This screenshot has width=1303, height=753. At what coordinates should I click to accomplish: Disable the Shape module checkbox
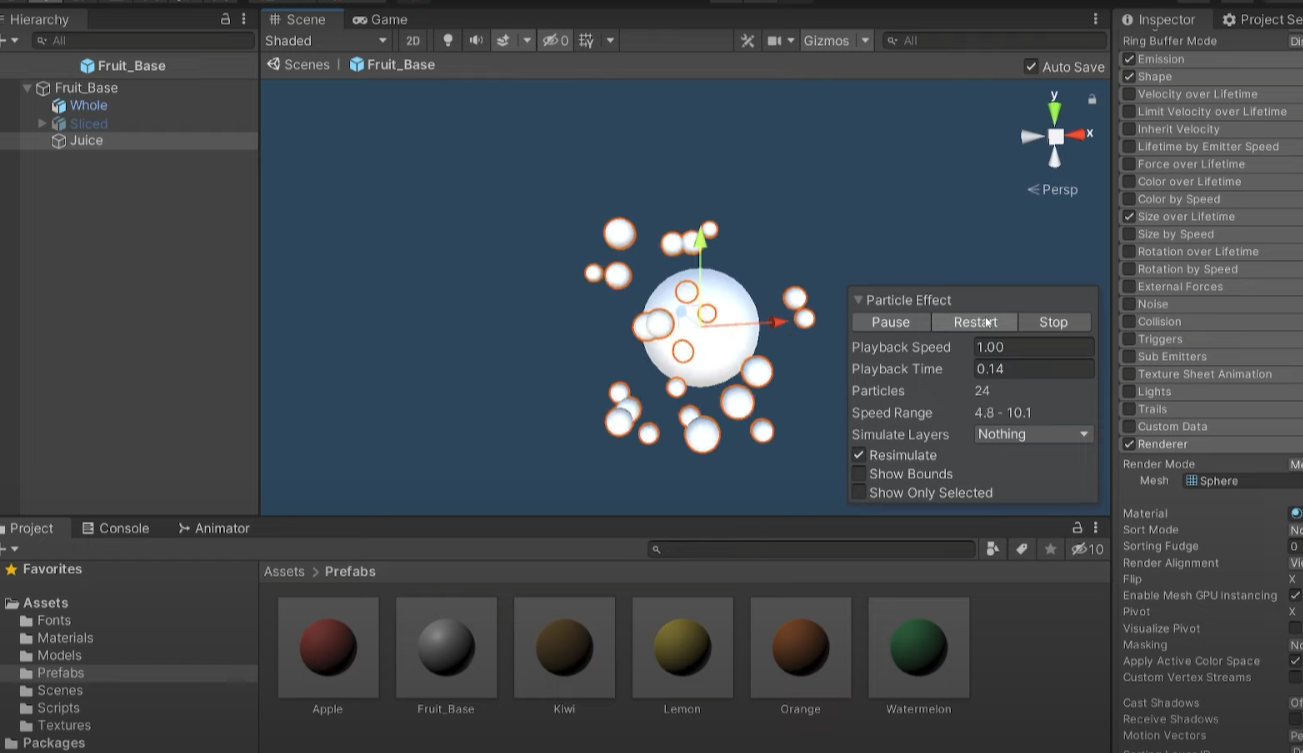(1129, 77)
